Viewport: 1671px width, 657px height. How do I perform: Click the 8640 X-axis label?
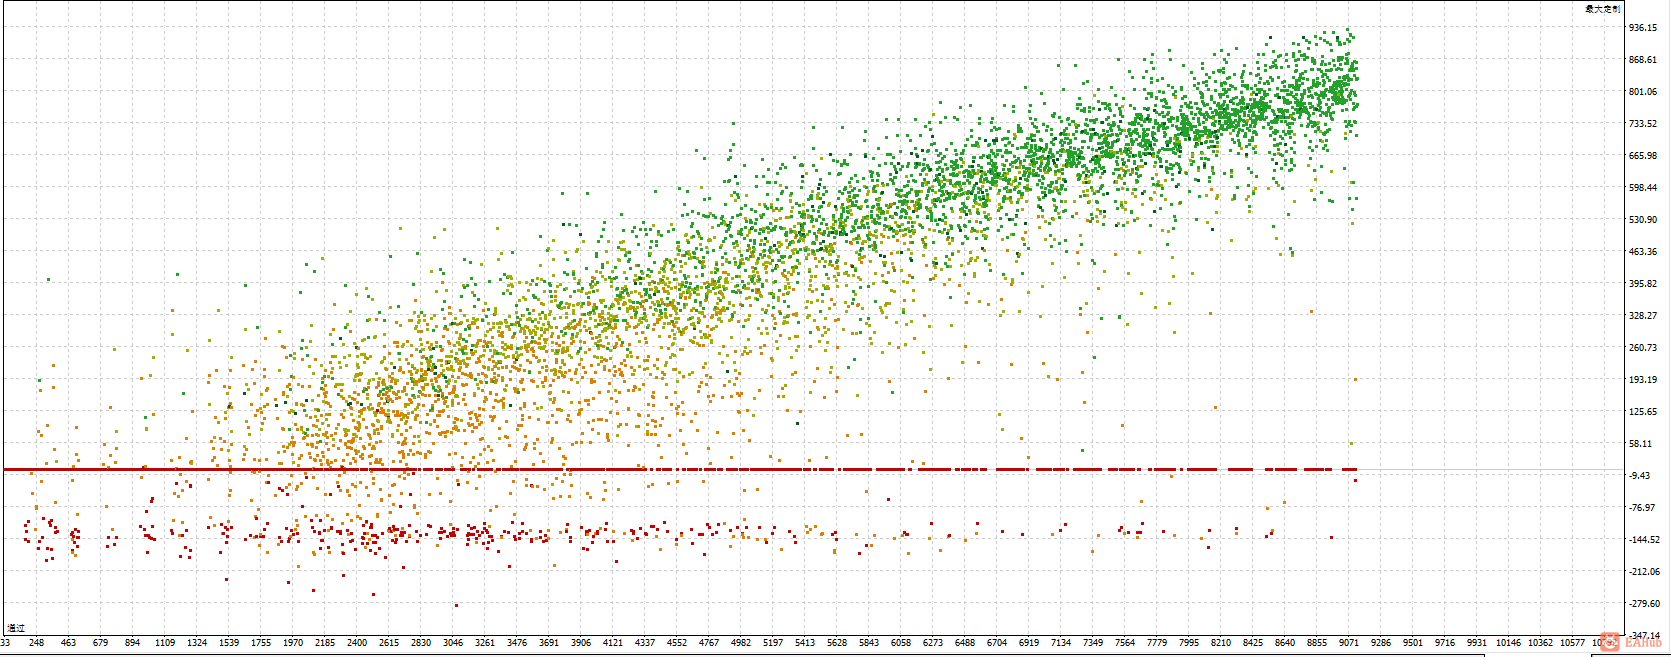1285,643
